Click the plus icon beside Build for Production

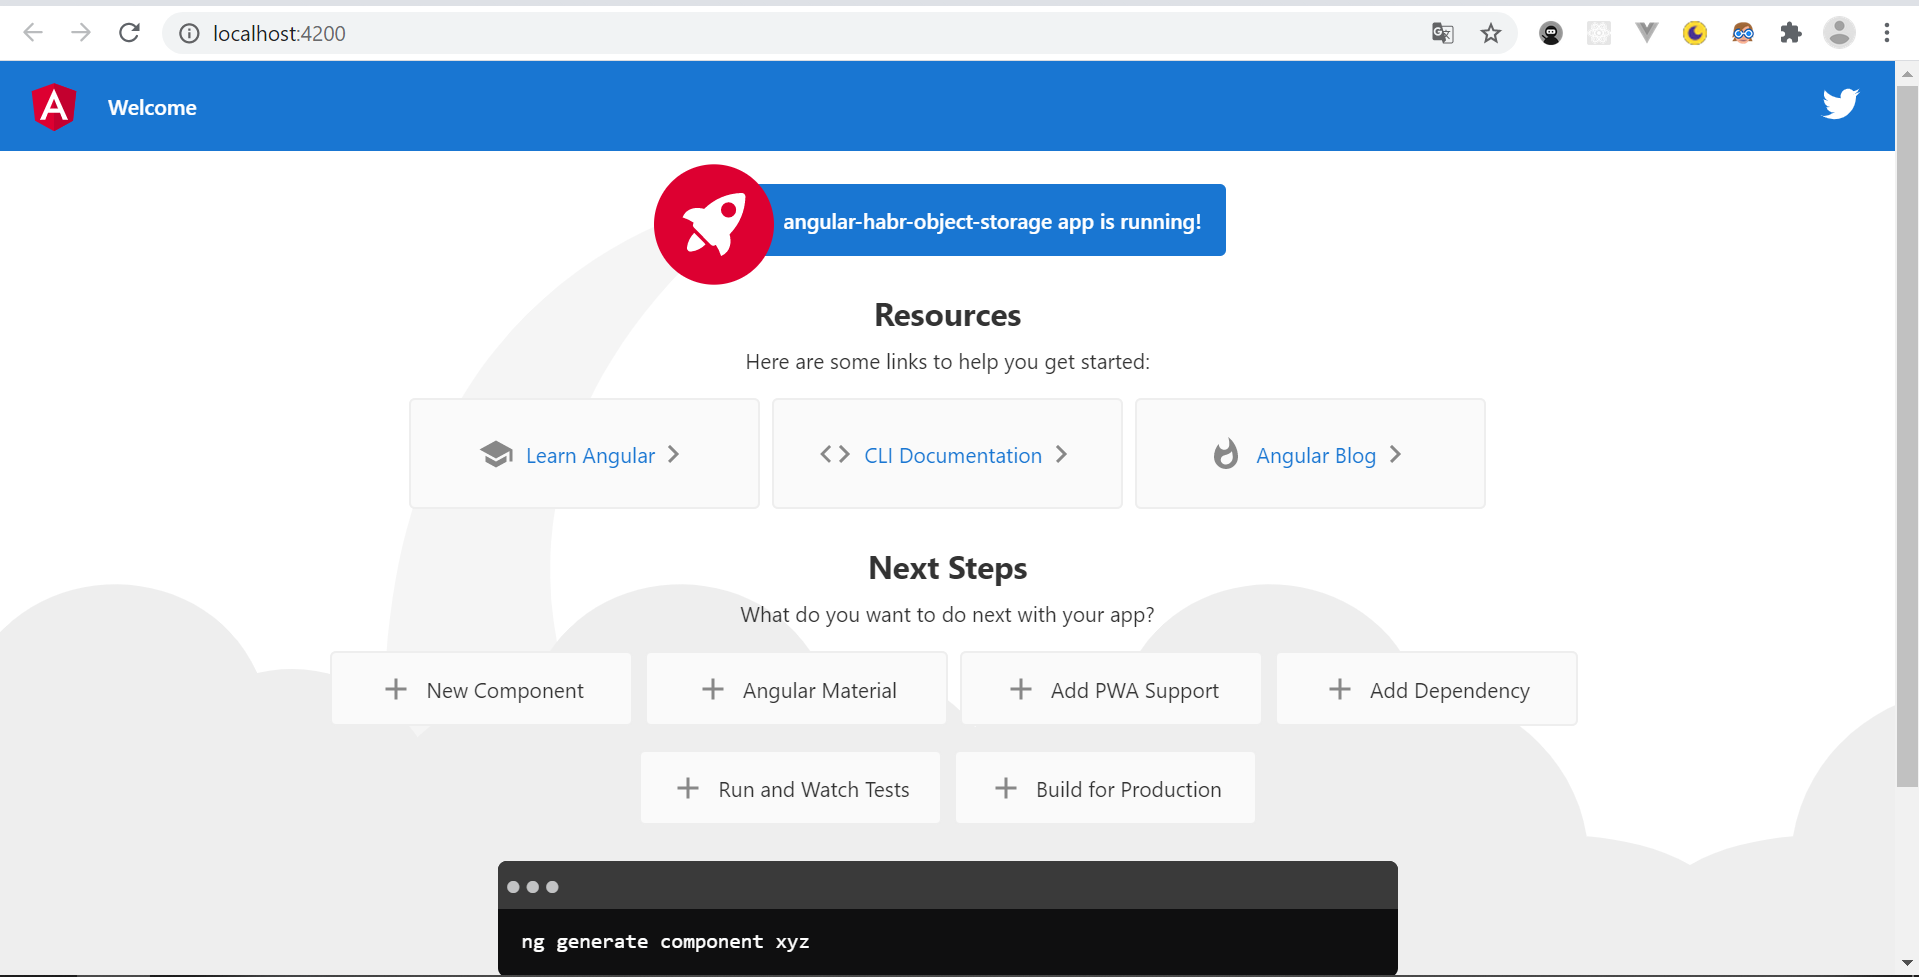point(1006,788)
